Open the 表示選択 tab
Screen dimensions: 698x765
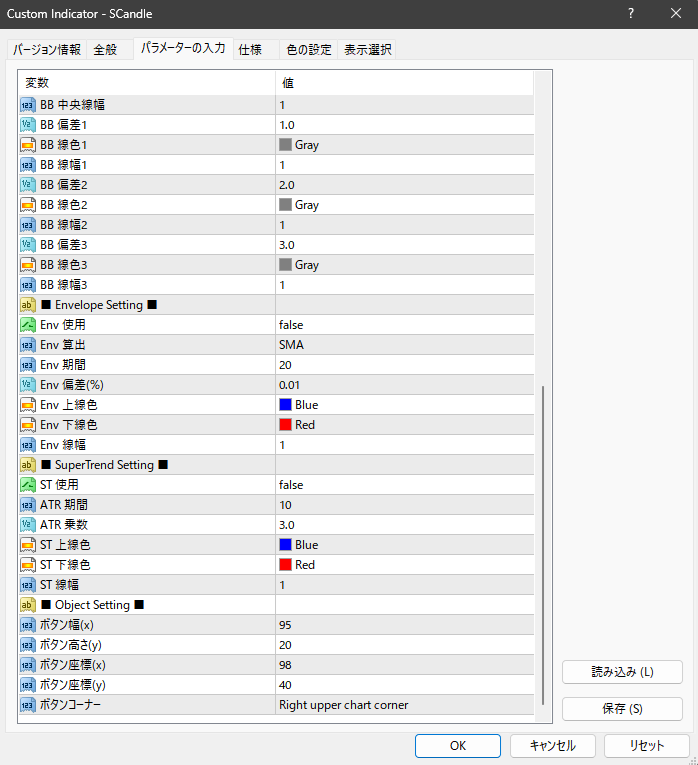(x=367, y=50)
